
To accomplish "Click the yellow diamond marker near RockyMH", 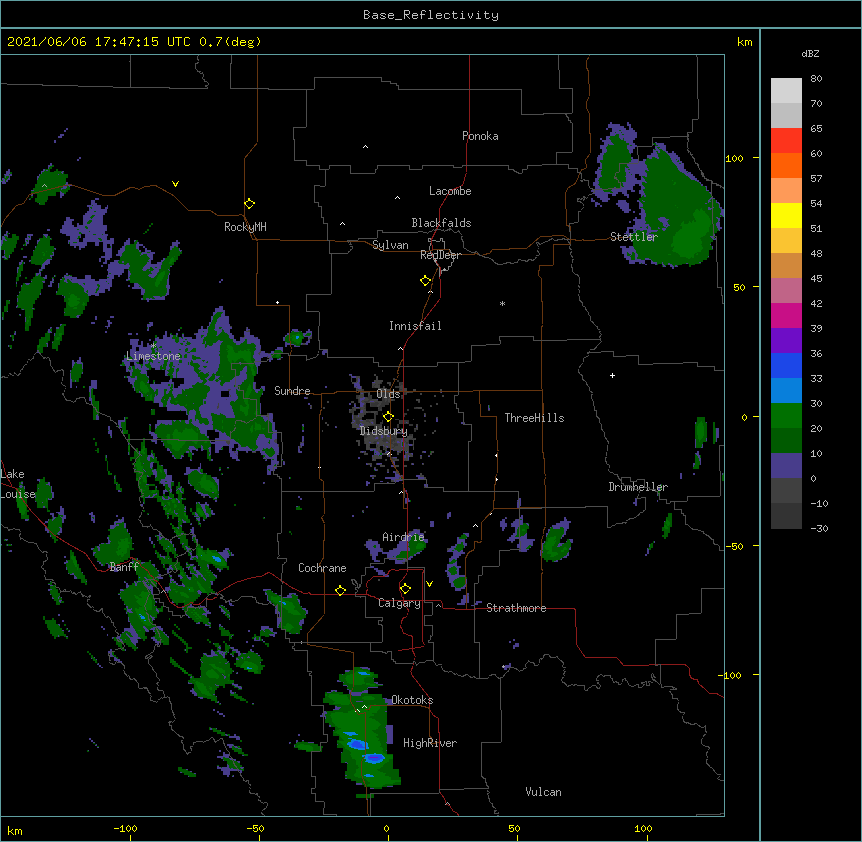I will 249,204.
